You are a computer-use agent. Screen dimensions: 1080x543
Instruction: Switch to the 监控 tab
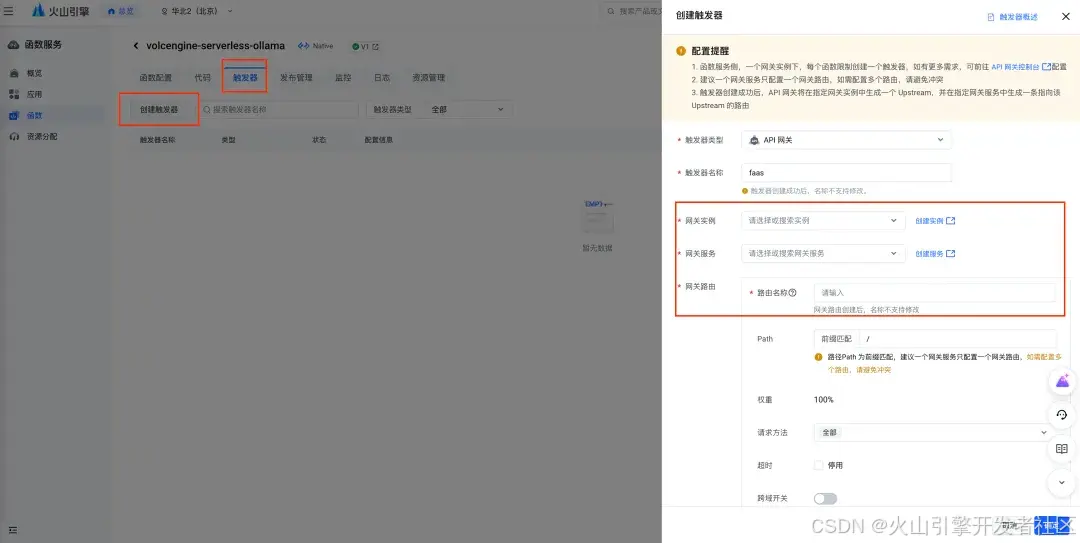pos(343,78)
